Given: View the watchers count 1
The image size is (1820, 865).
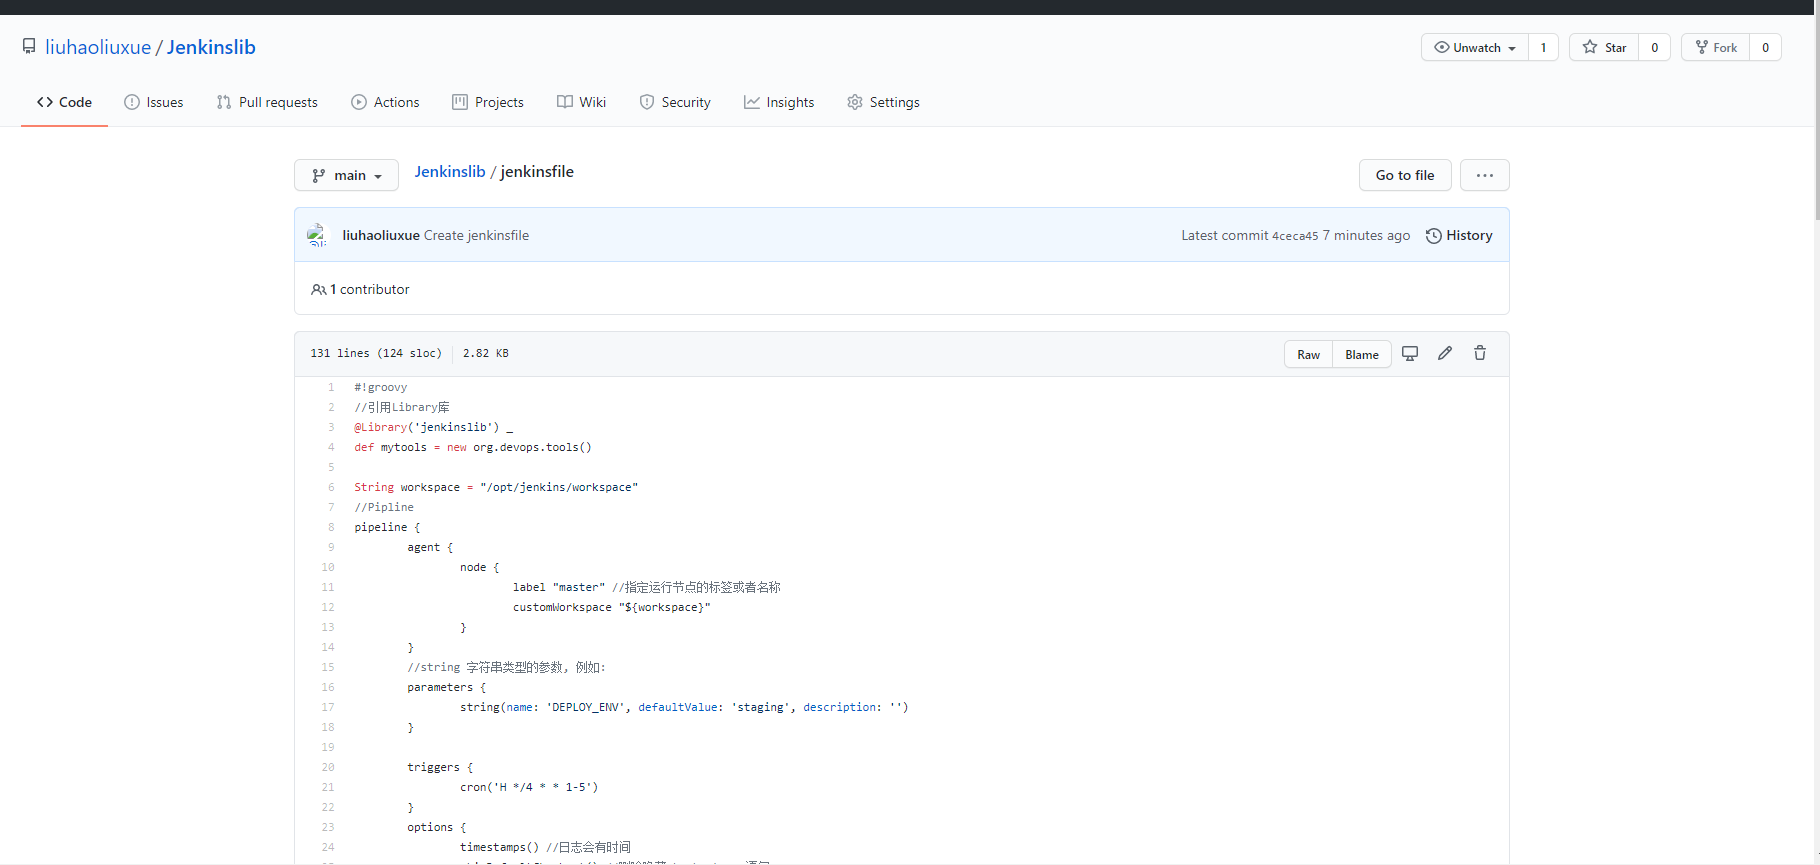Looking at the screenshot, I should (1543, 47).
